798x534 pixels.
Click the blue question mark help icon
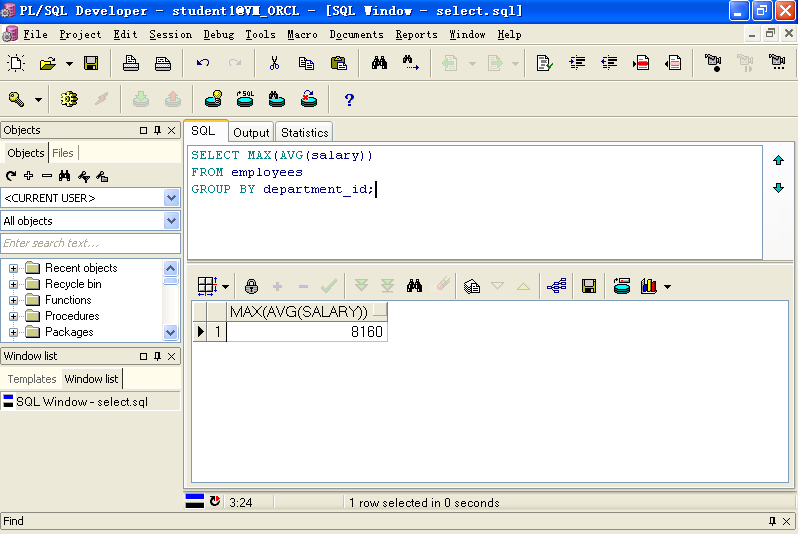pos(349,99)
